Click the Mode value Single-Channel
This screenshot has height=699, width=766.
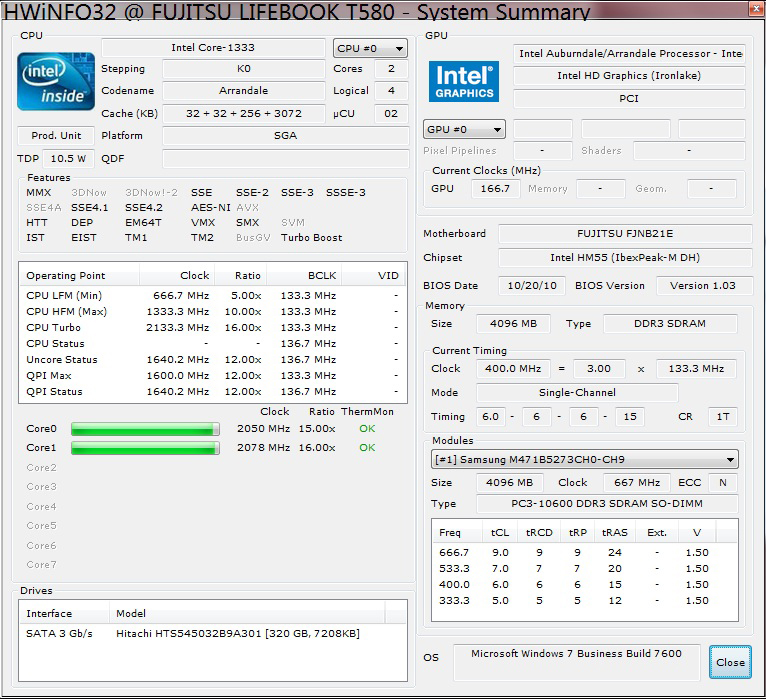point(577,393)
